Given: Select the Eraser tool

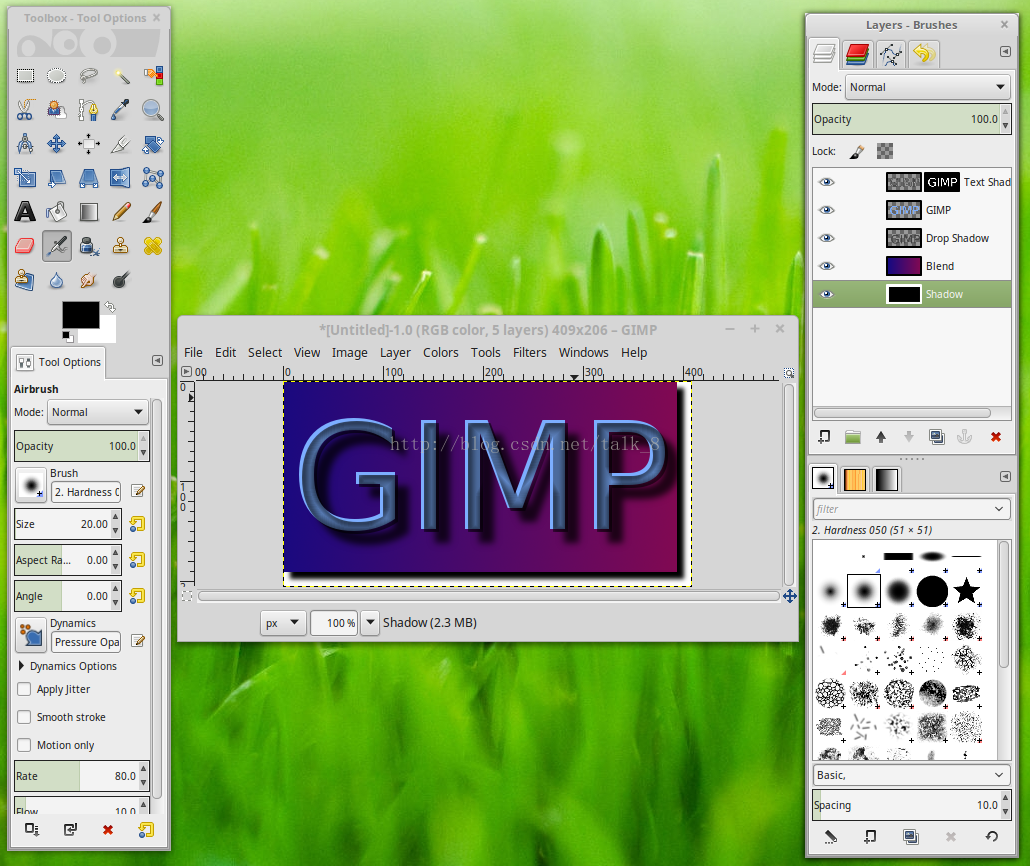Looking at the screenshot, I should (x=25, y=246).
